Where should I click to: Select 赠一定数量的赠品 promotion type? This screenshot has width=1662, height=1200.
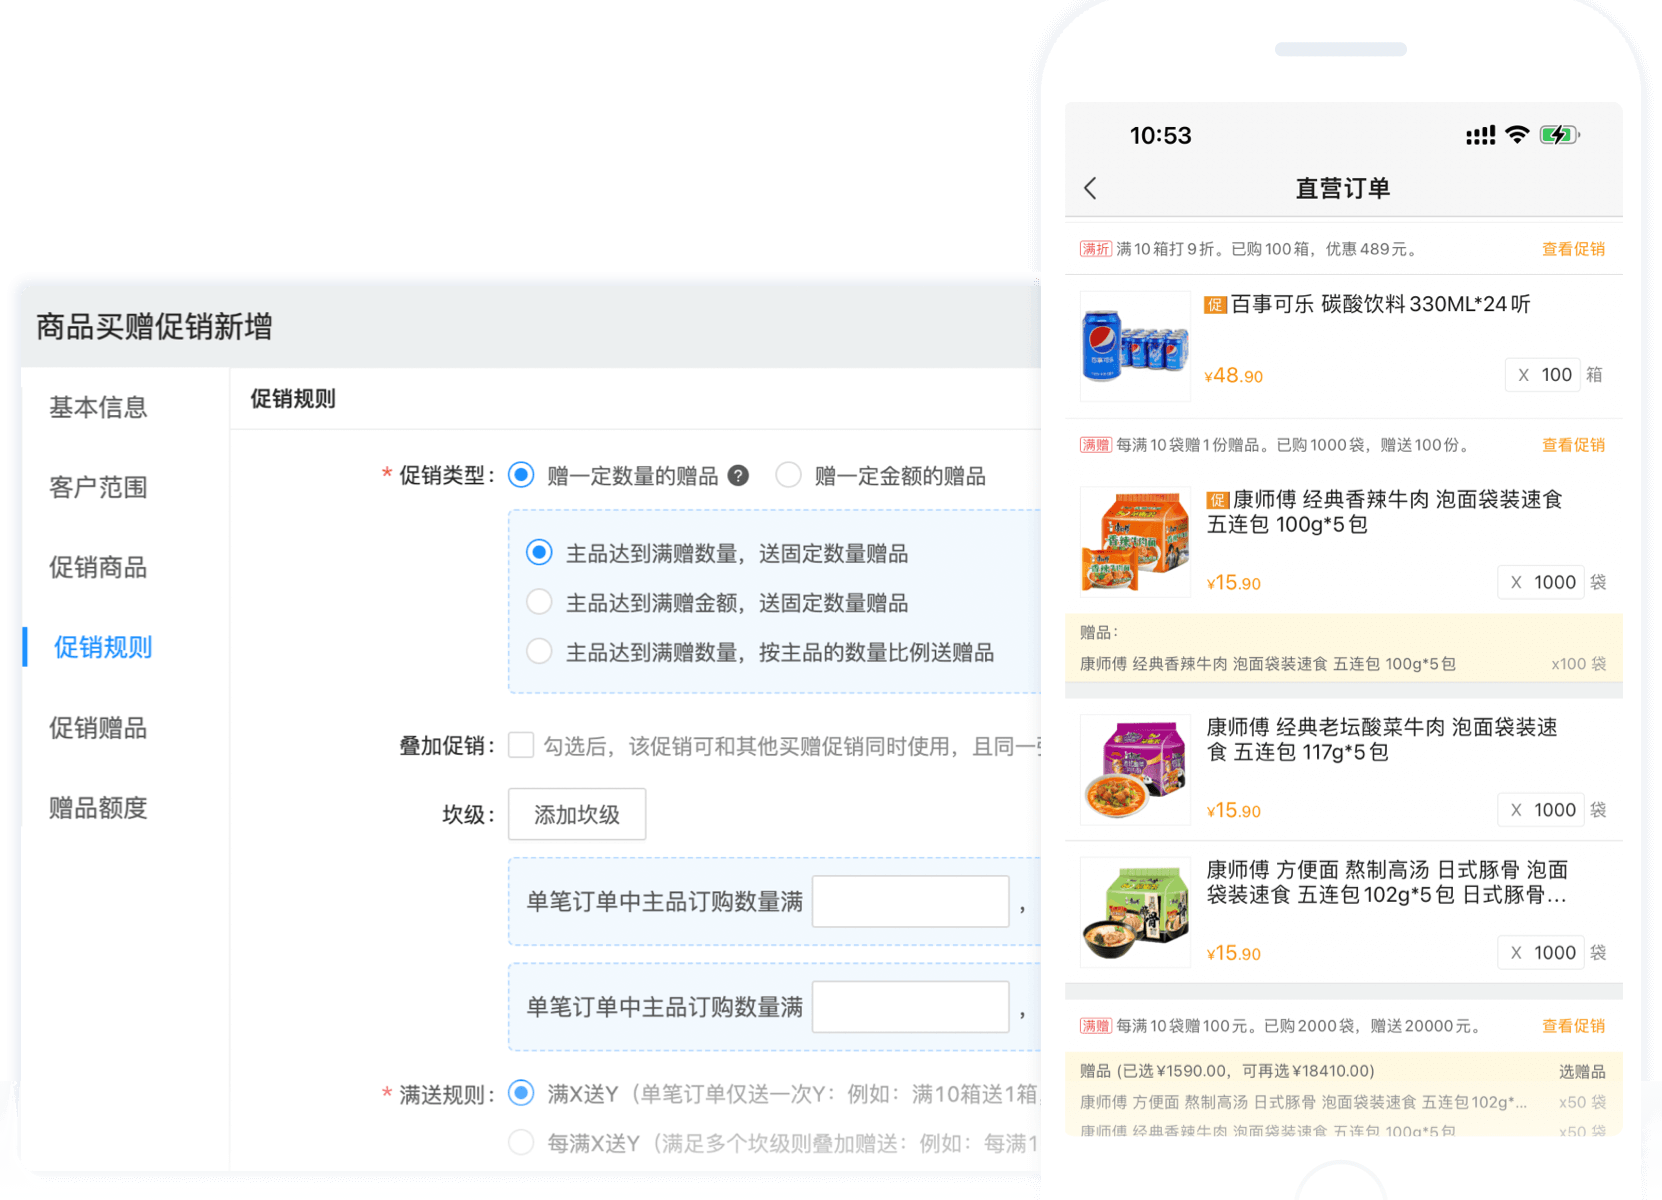[521, 475]
